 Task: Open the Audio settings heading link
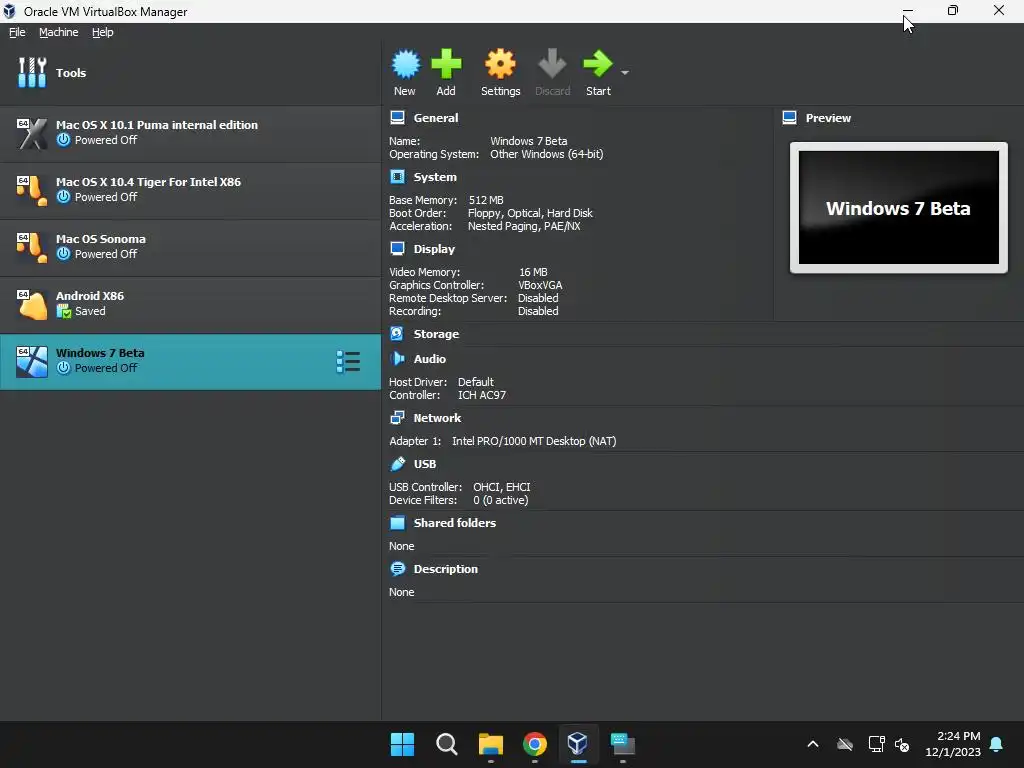[430, 359]
